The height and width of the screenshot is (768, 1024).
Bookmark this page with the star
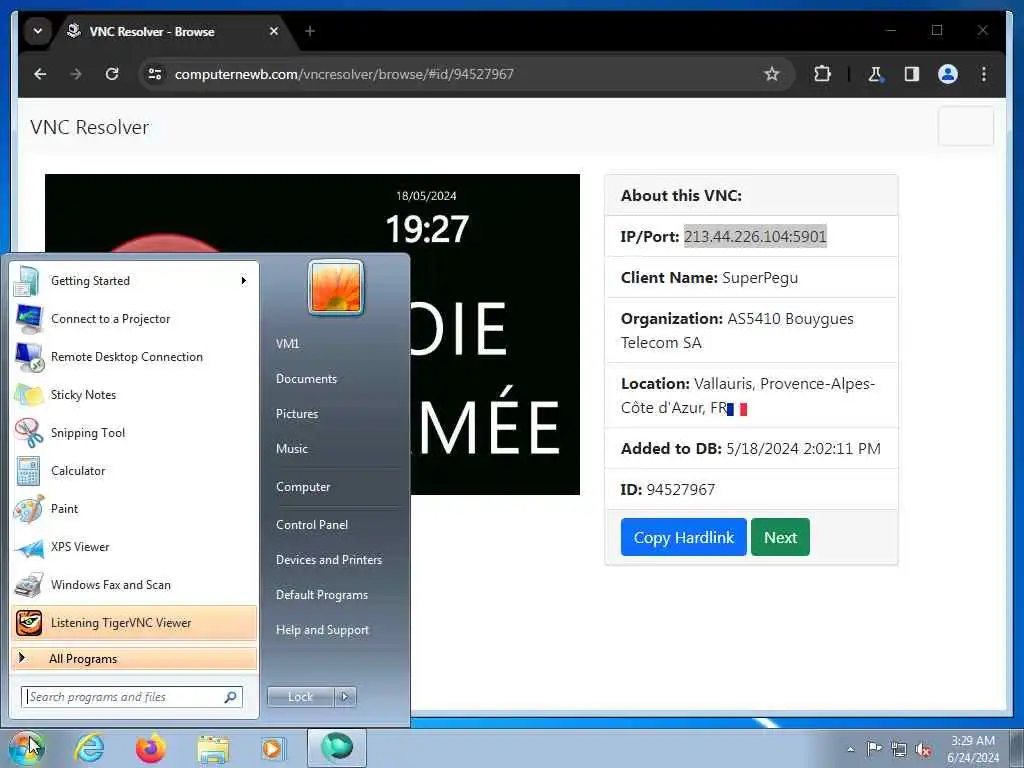[772, 74]
